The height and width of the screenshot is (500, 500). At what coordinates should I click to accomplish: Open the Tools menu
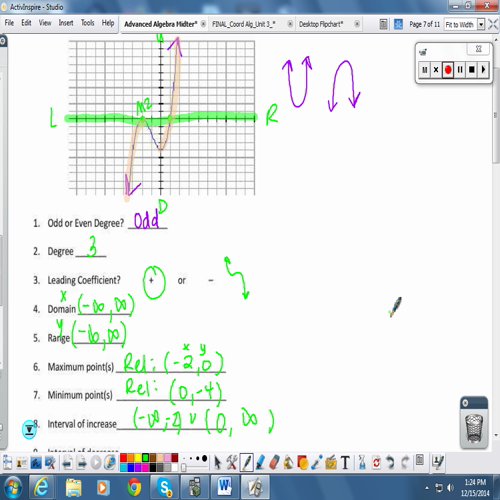point(87,23)
